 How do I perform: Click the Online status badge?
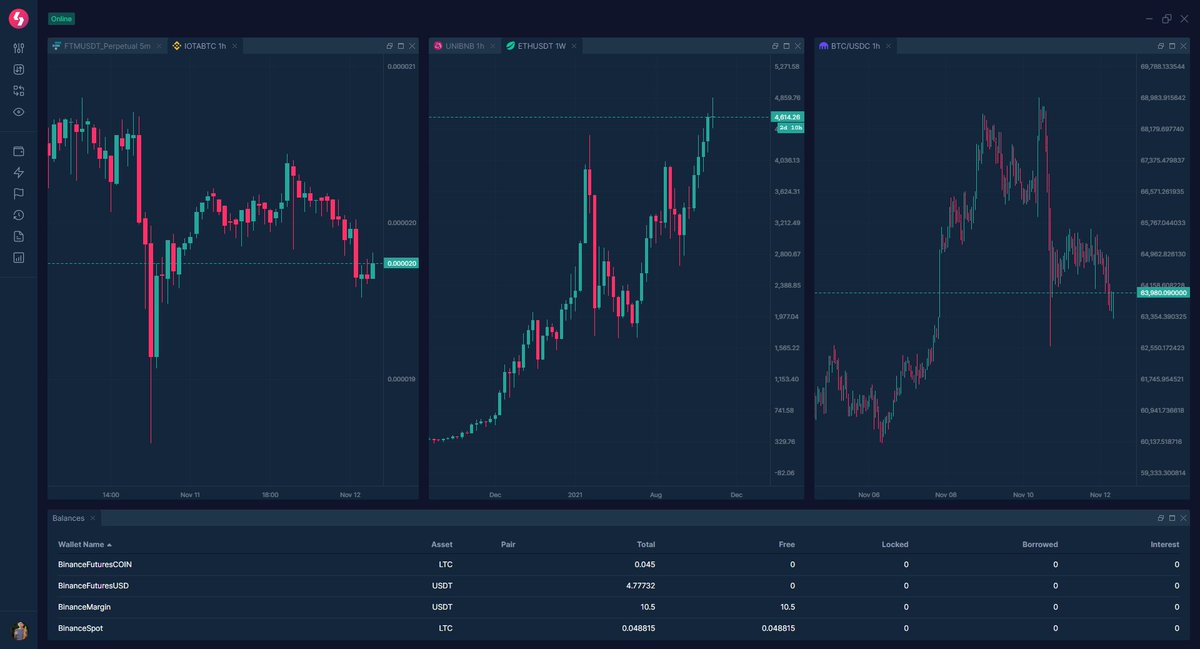[61, 18]
